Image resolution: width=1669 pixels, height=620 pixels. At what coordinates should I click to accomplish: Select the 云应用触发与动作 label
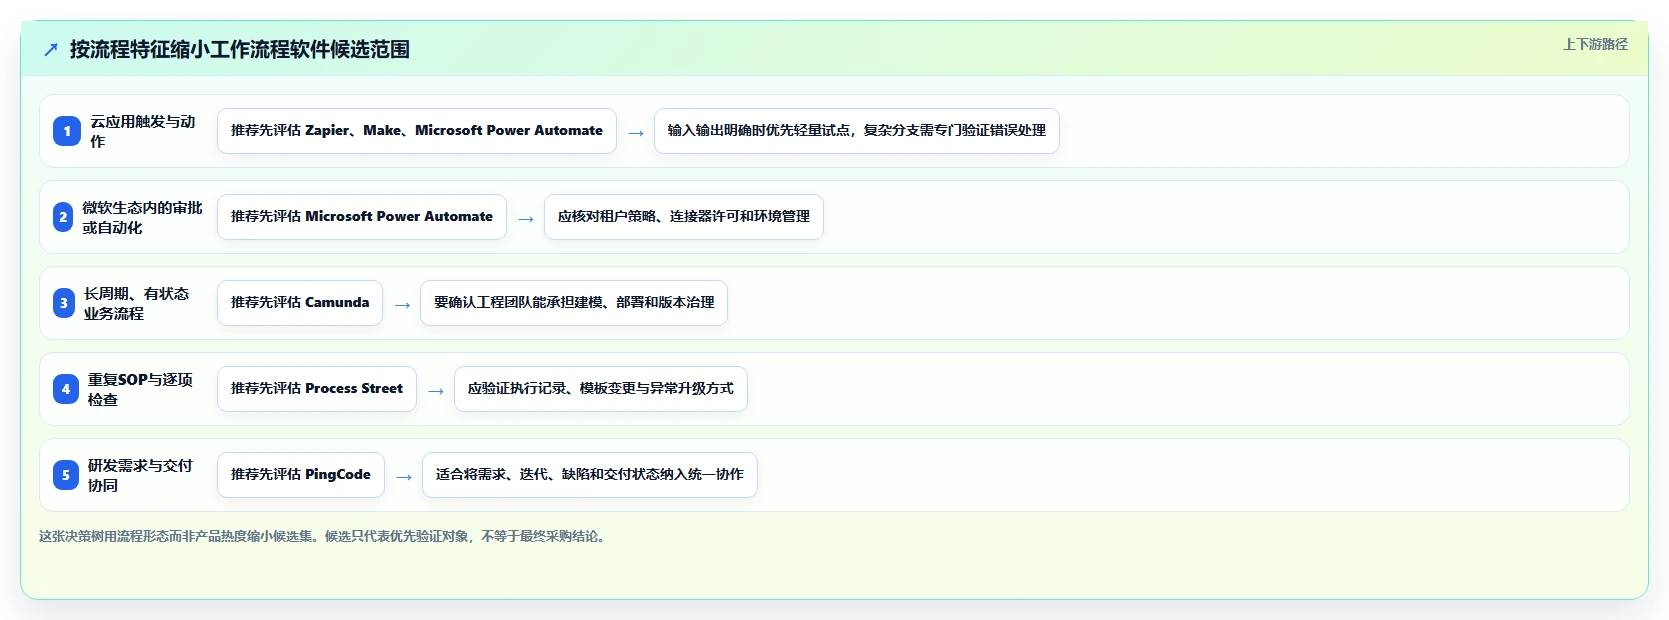coord(144,131)
